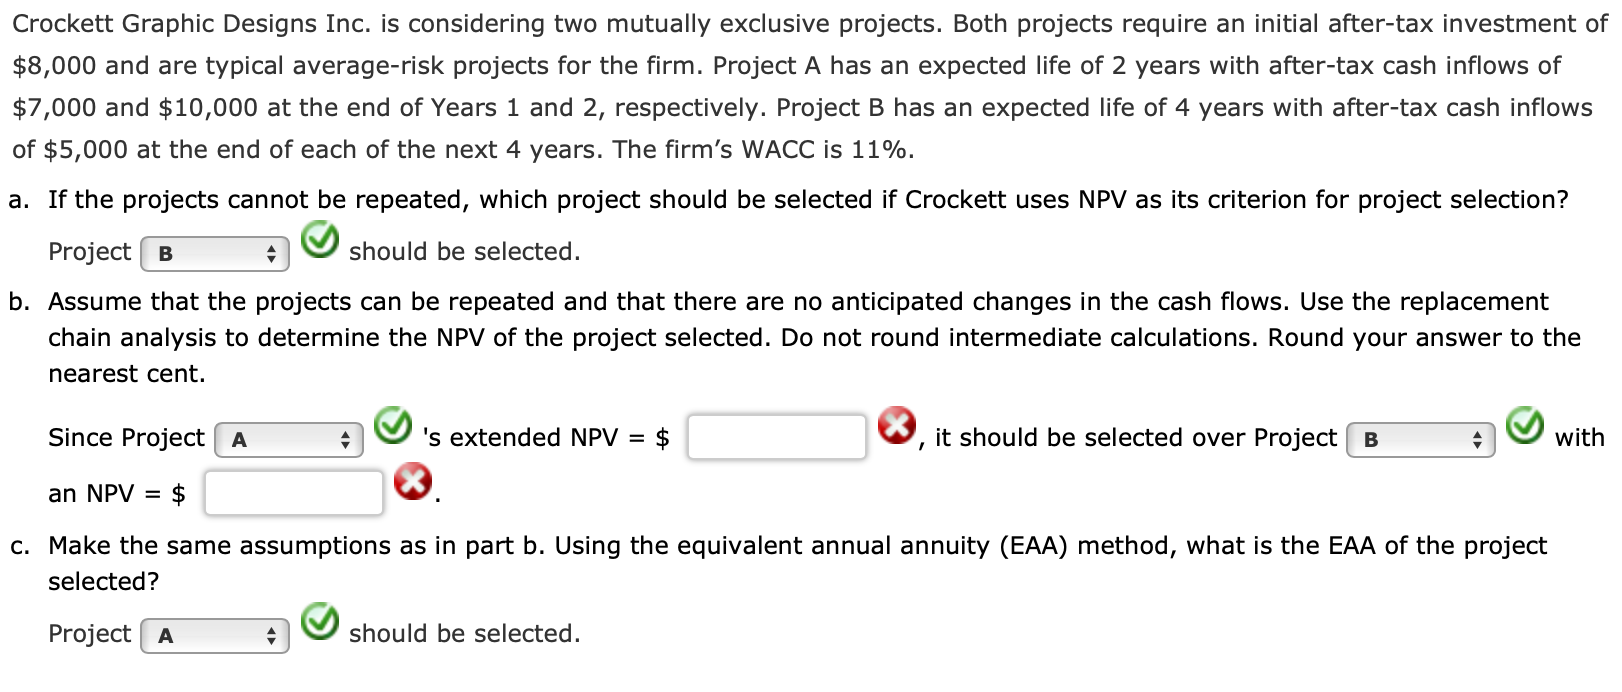Click the extended NPV input field
The height and width of the screenshot is (692, 1622).
click(x=777, y=437)
